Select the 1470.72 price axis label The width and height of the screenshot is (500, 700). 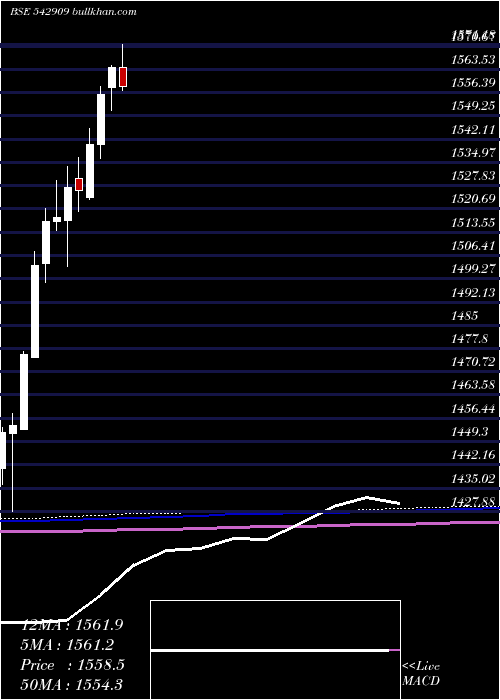click(x=473, y=362)
